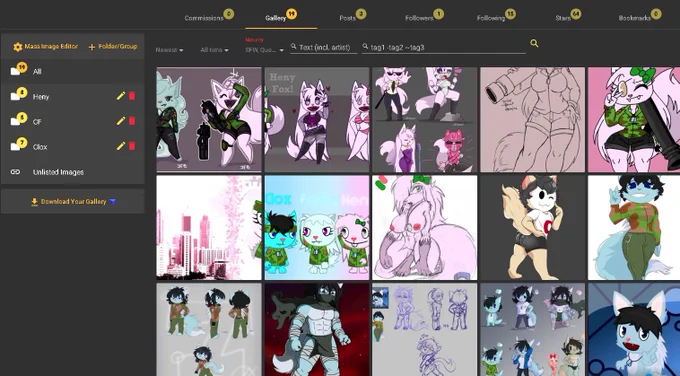Open four-panel pink character collage thumbnail
This screenshot has height=376, width=680.
click(x=425, y=120)
